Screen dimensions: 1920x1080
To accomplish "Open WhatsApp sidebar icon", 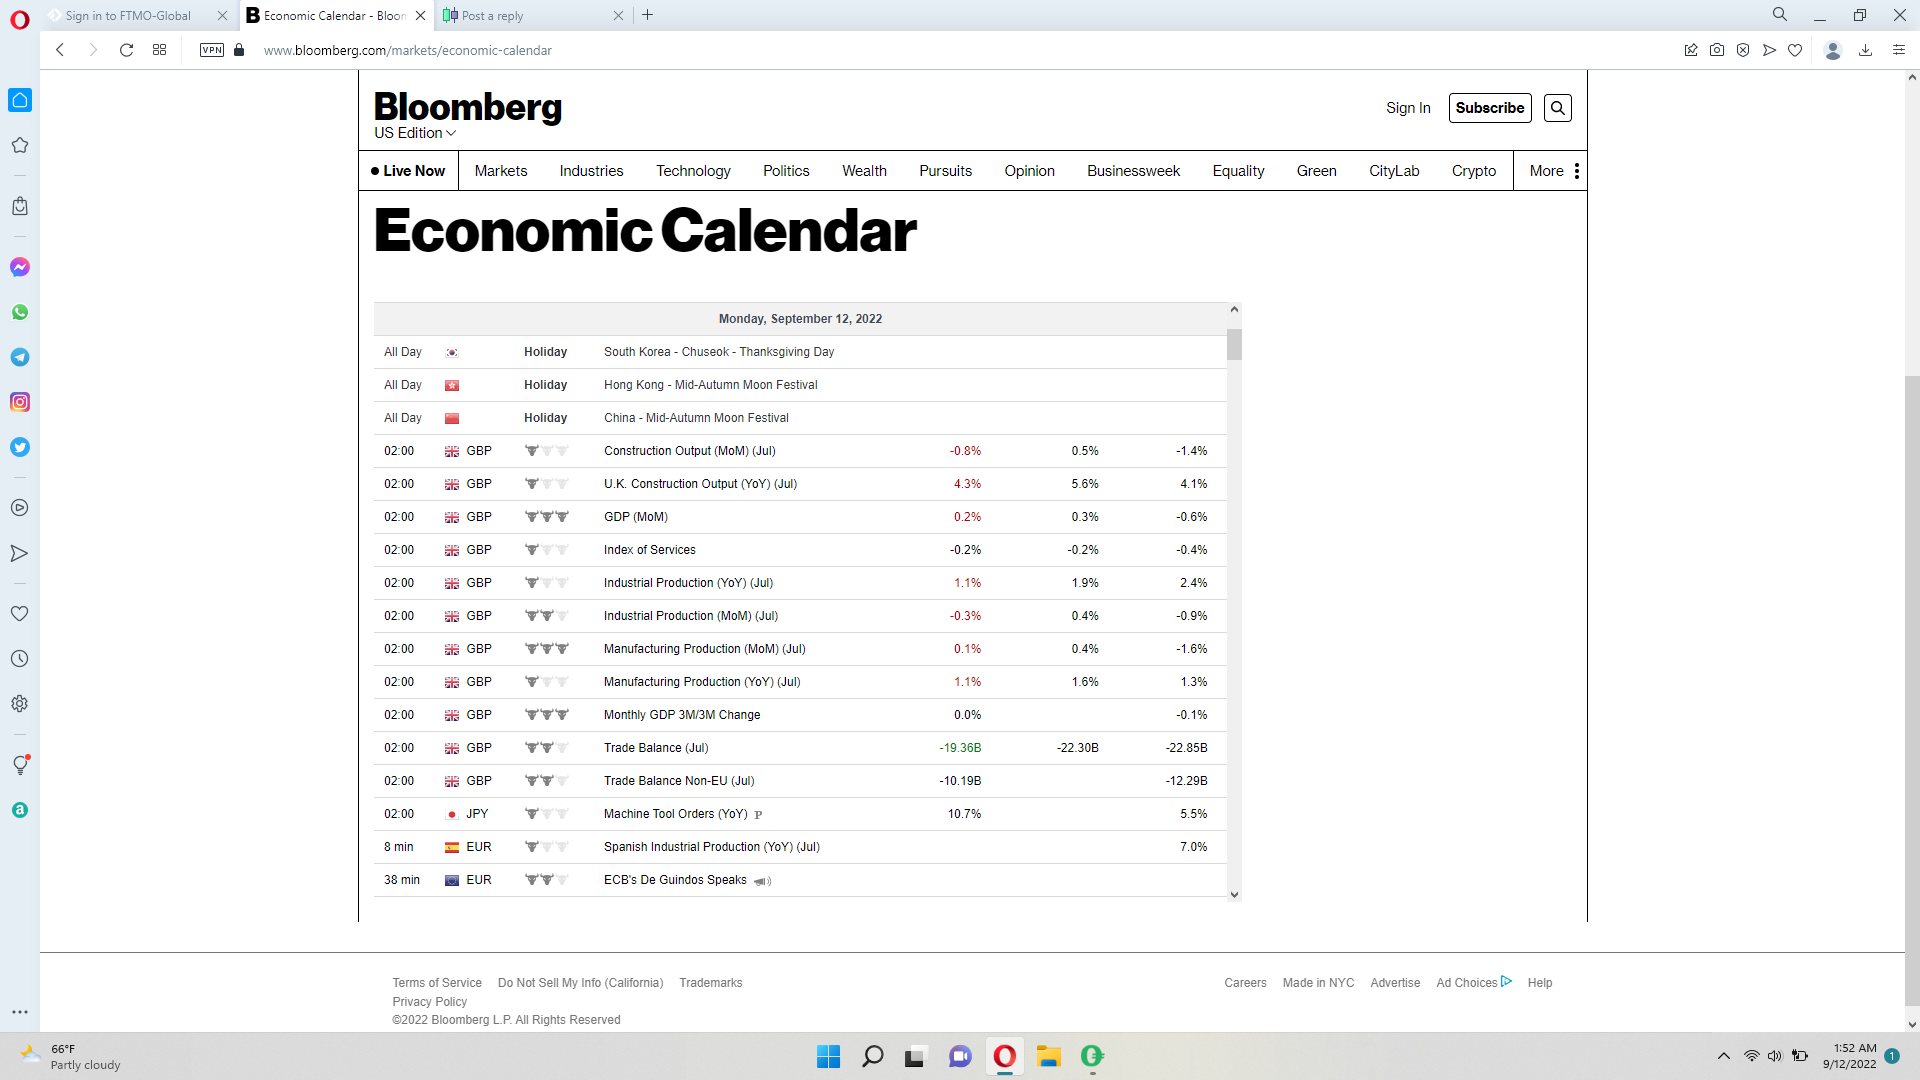I will point(20,312).
